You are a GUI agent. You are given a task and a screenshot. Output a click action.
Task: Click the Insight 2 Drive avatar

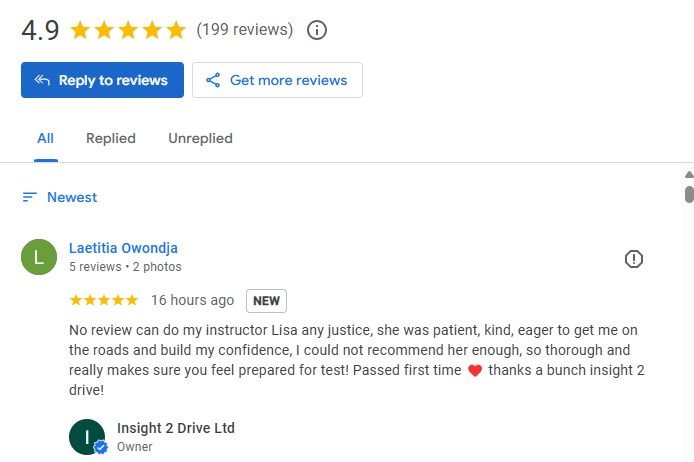(87, 436)
